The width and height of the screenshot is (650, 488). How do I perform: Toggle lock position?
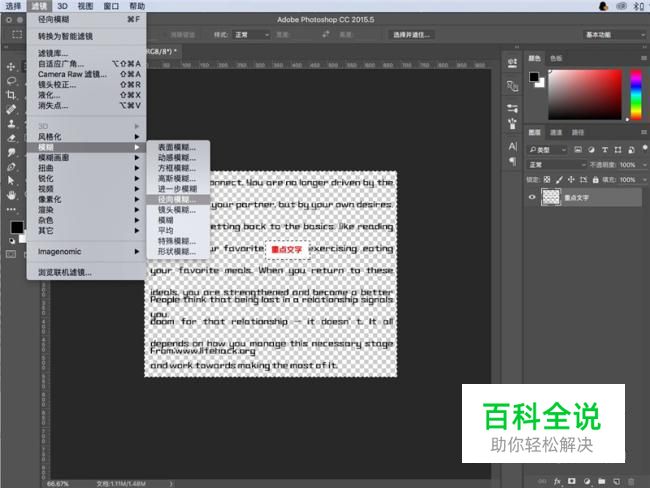(571, 180)
